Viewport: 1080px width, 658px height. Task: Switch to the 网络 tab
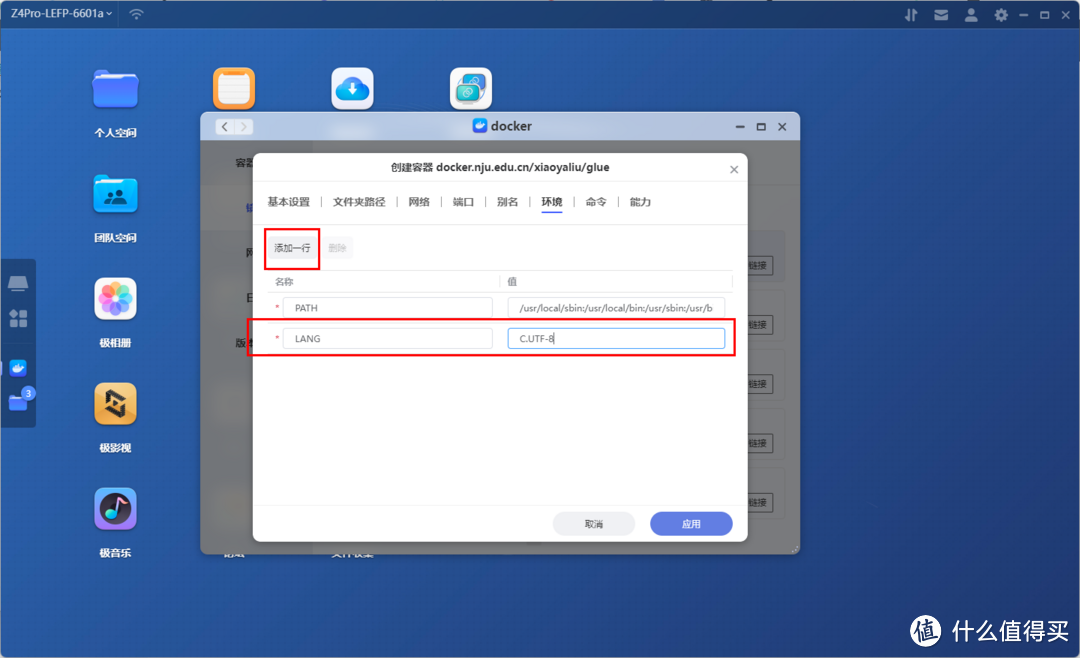tap(419, 202)
